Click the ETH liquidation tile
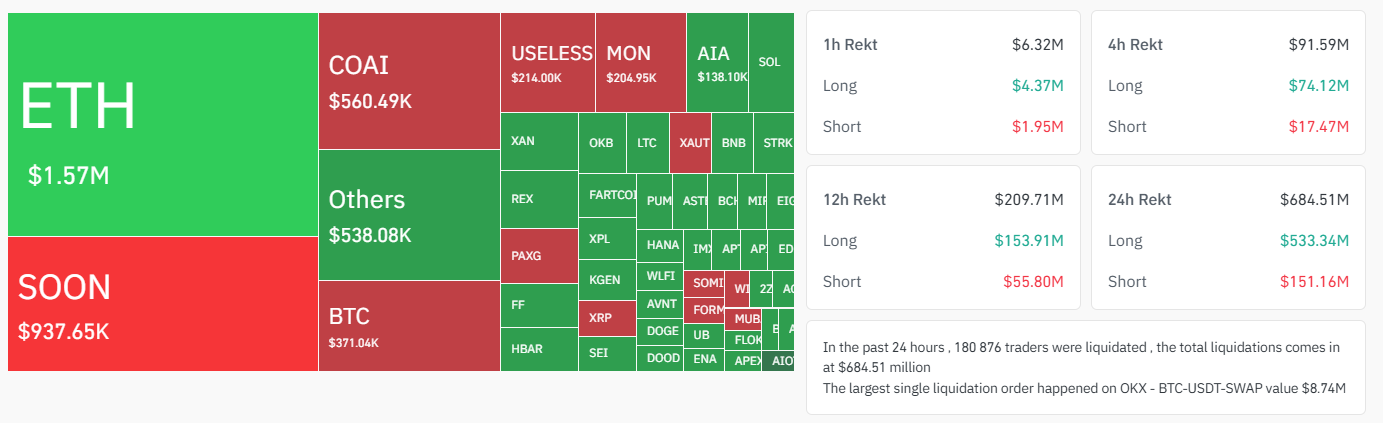The height and width of the screenshot is (423, 1383). click(x=163, y=125)
